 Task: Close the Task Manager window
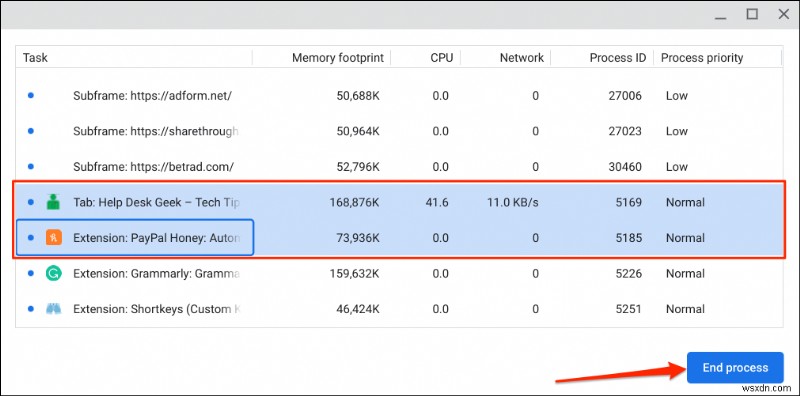pos(784,14)
